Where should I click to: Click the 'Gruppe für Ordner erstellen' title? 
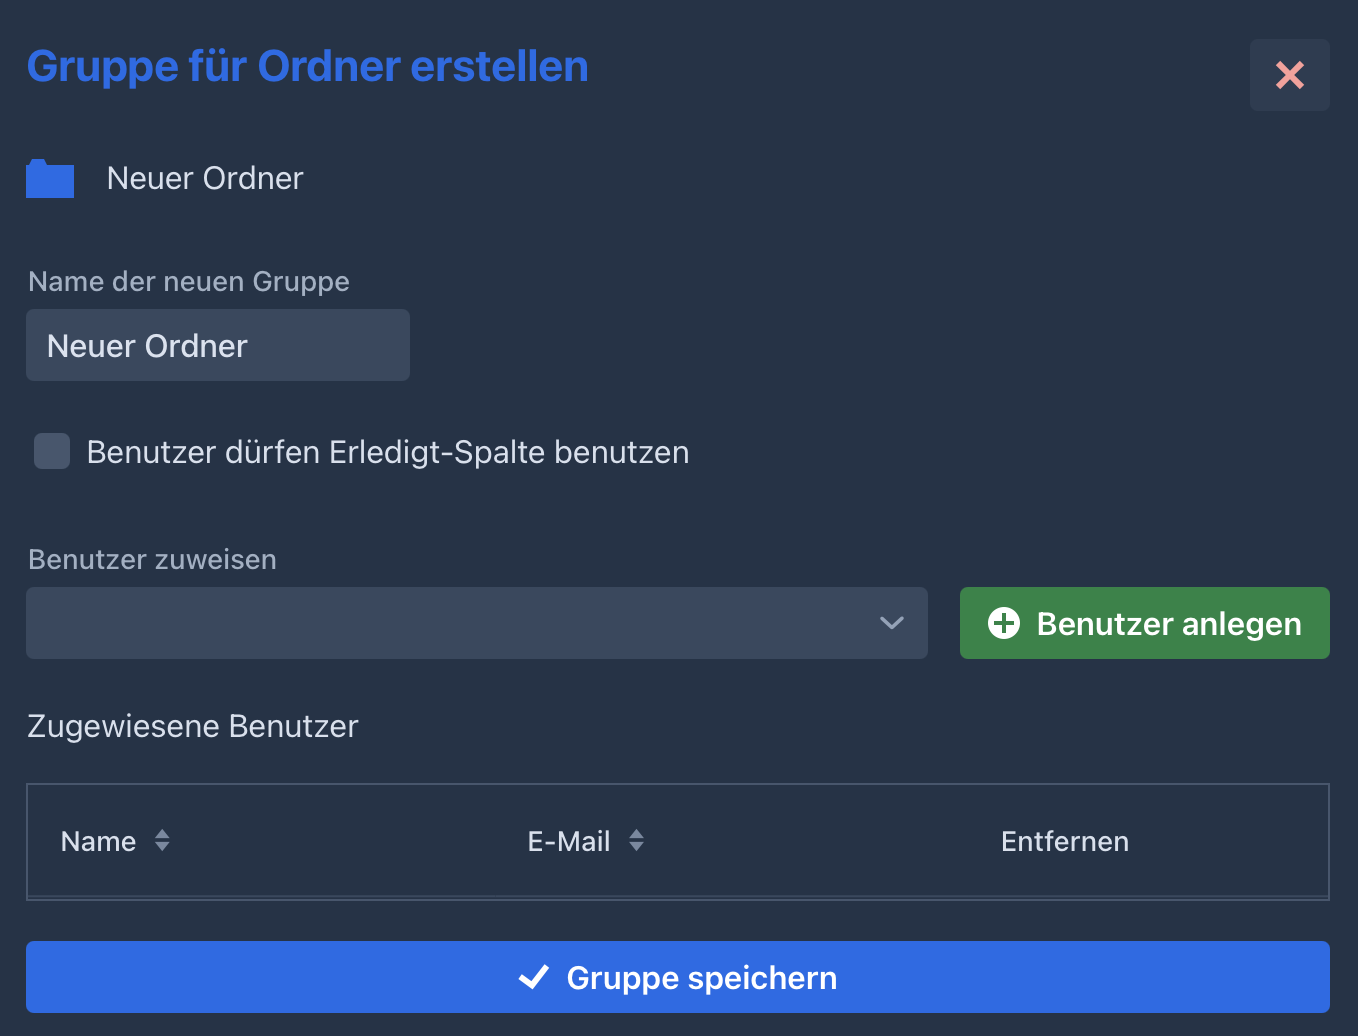pyautogui.click(x=307, y=67)
